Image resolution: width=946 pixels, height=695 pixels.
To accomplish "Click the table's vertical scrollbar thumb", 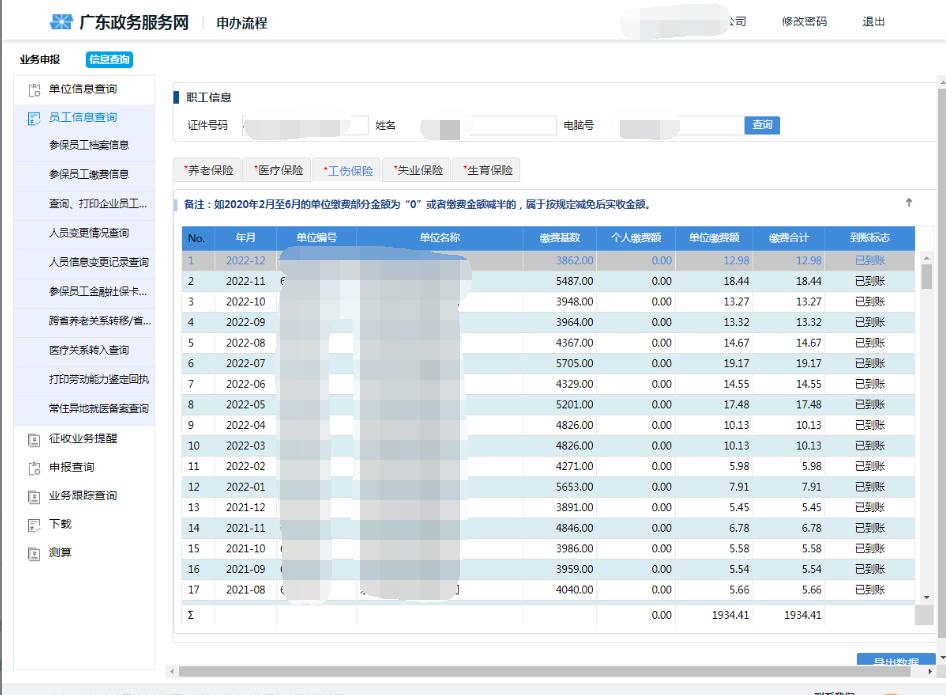I will point(927,277).
